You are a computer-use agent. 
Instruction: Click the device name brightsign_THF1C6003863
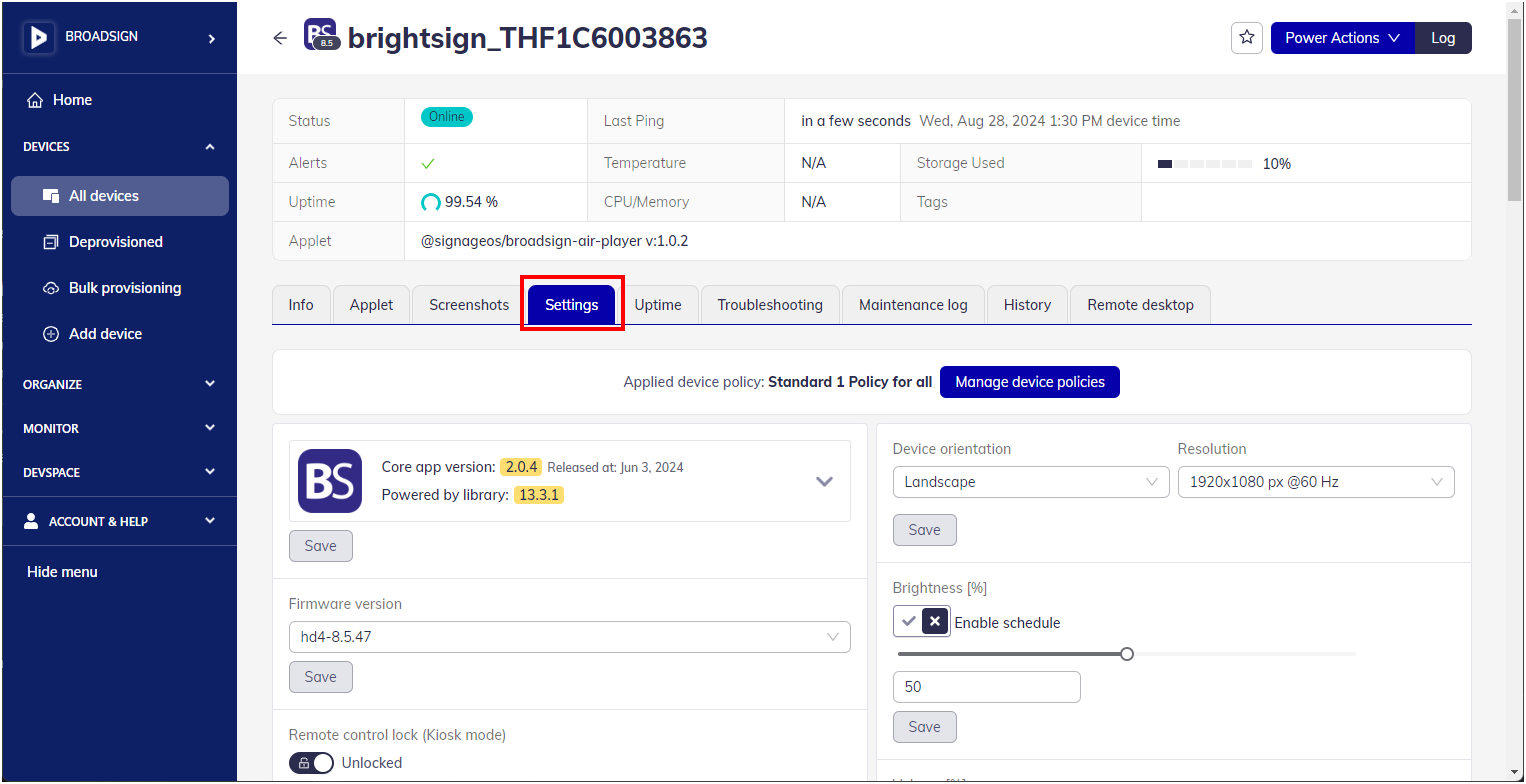pyautogui.click(x=527, y=38)
